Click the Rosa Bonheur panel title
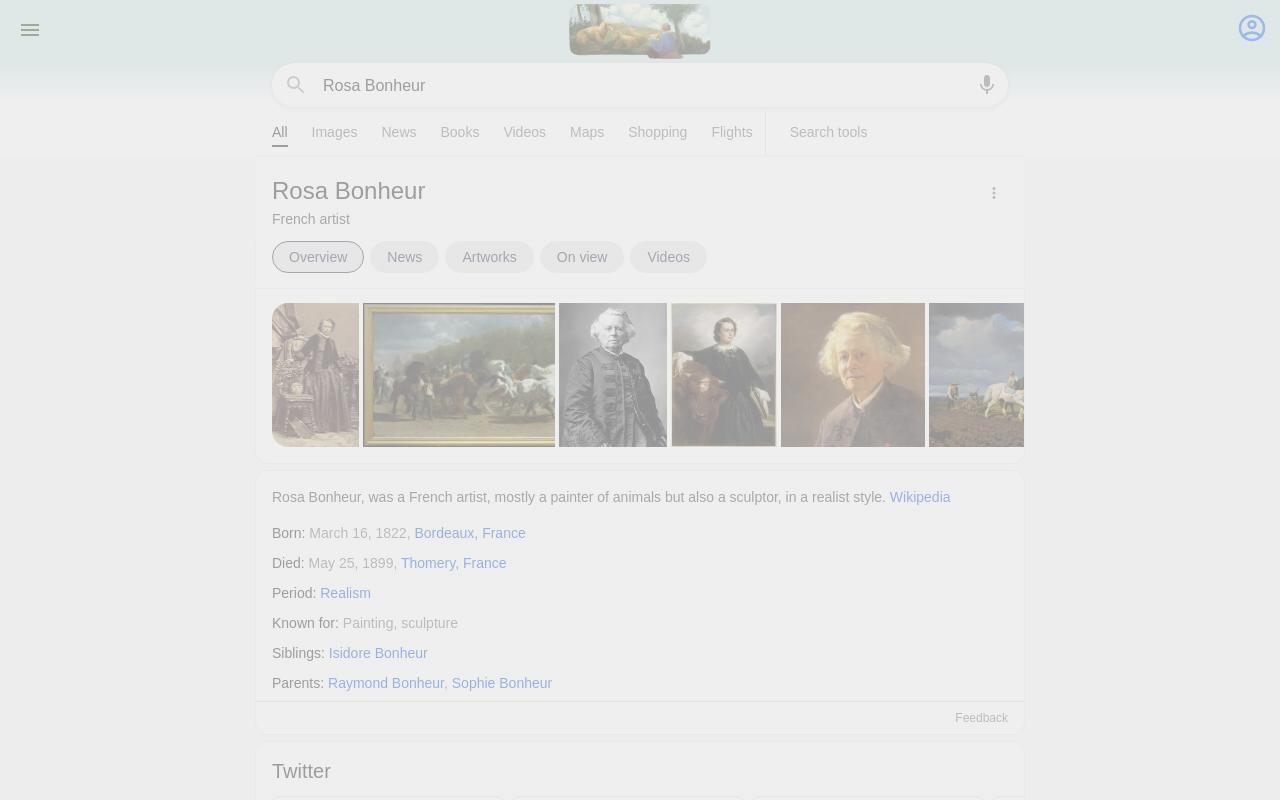 coord(349,191)
